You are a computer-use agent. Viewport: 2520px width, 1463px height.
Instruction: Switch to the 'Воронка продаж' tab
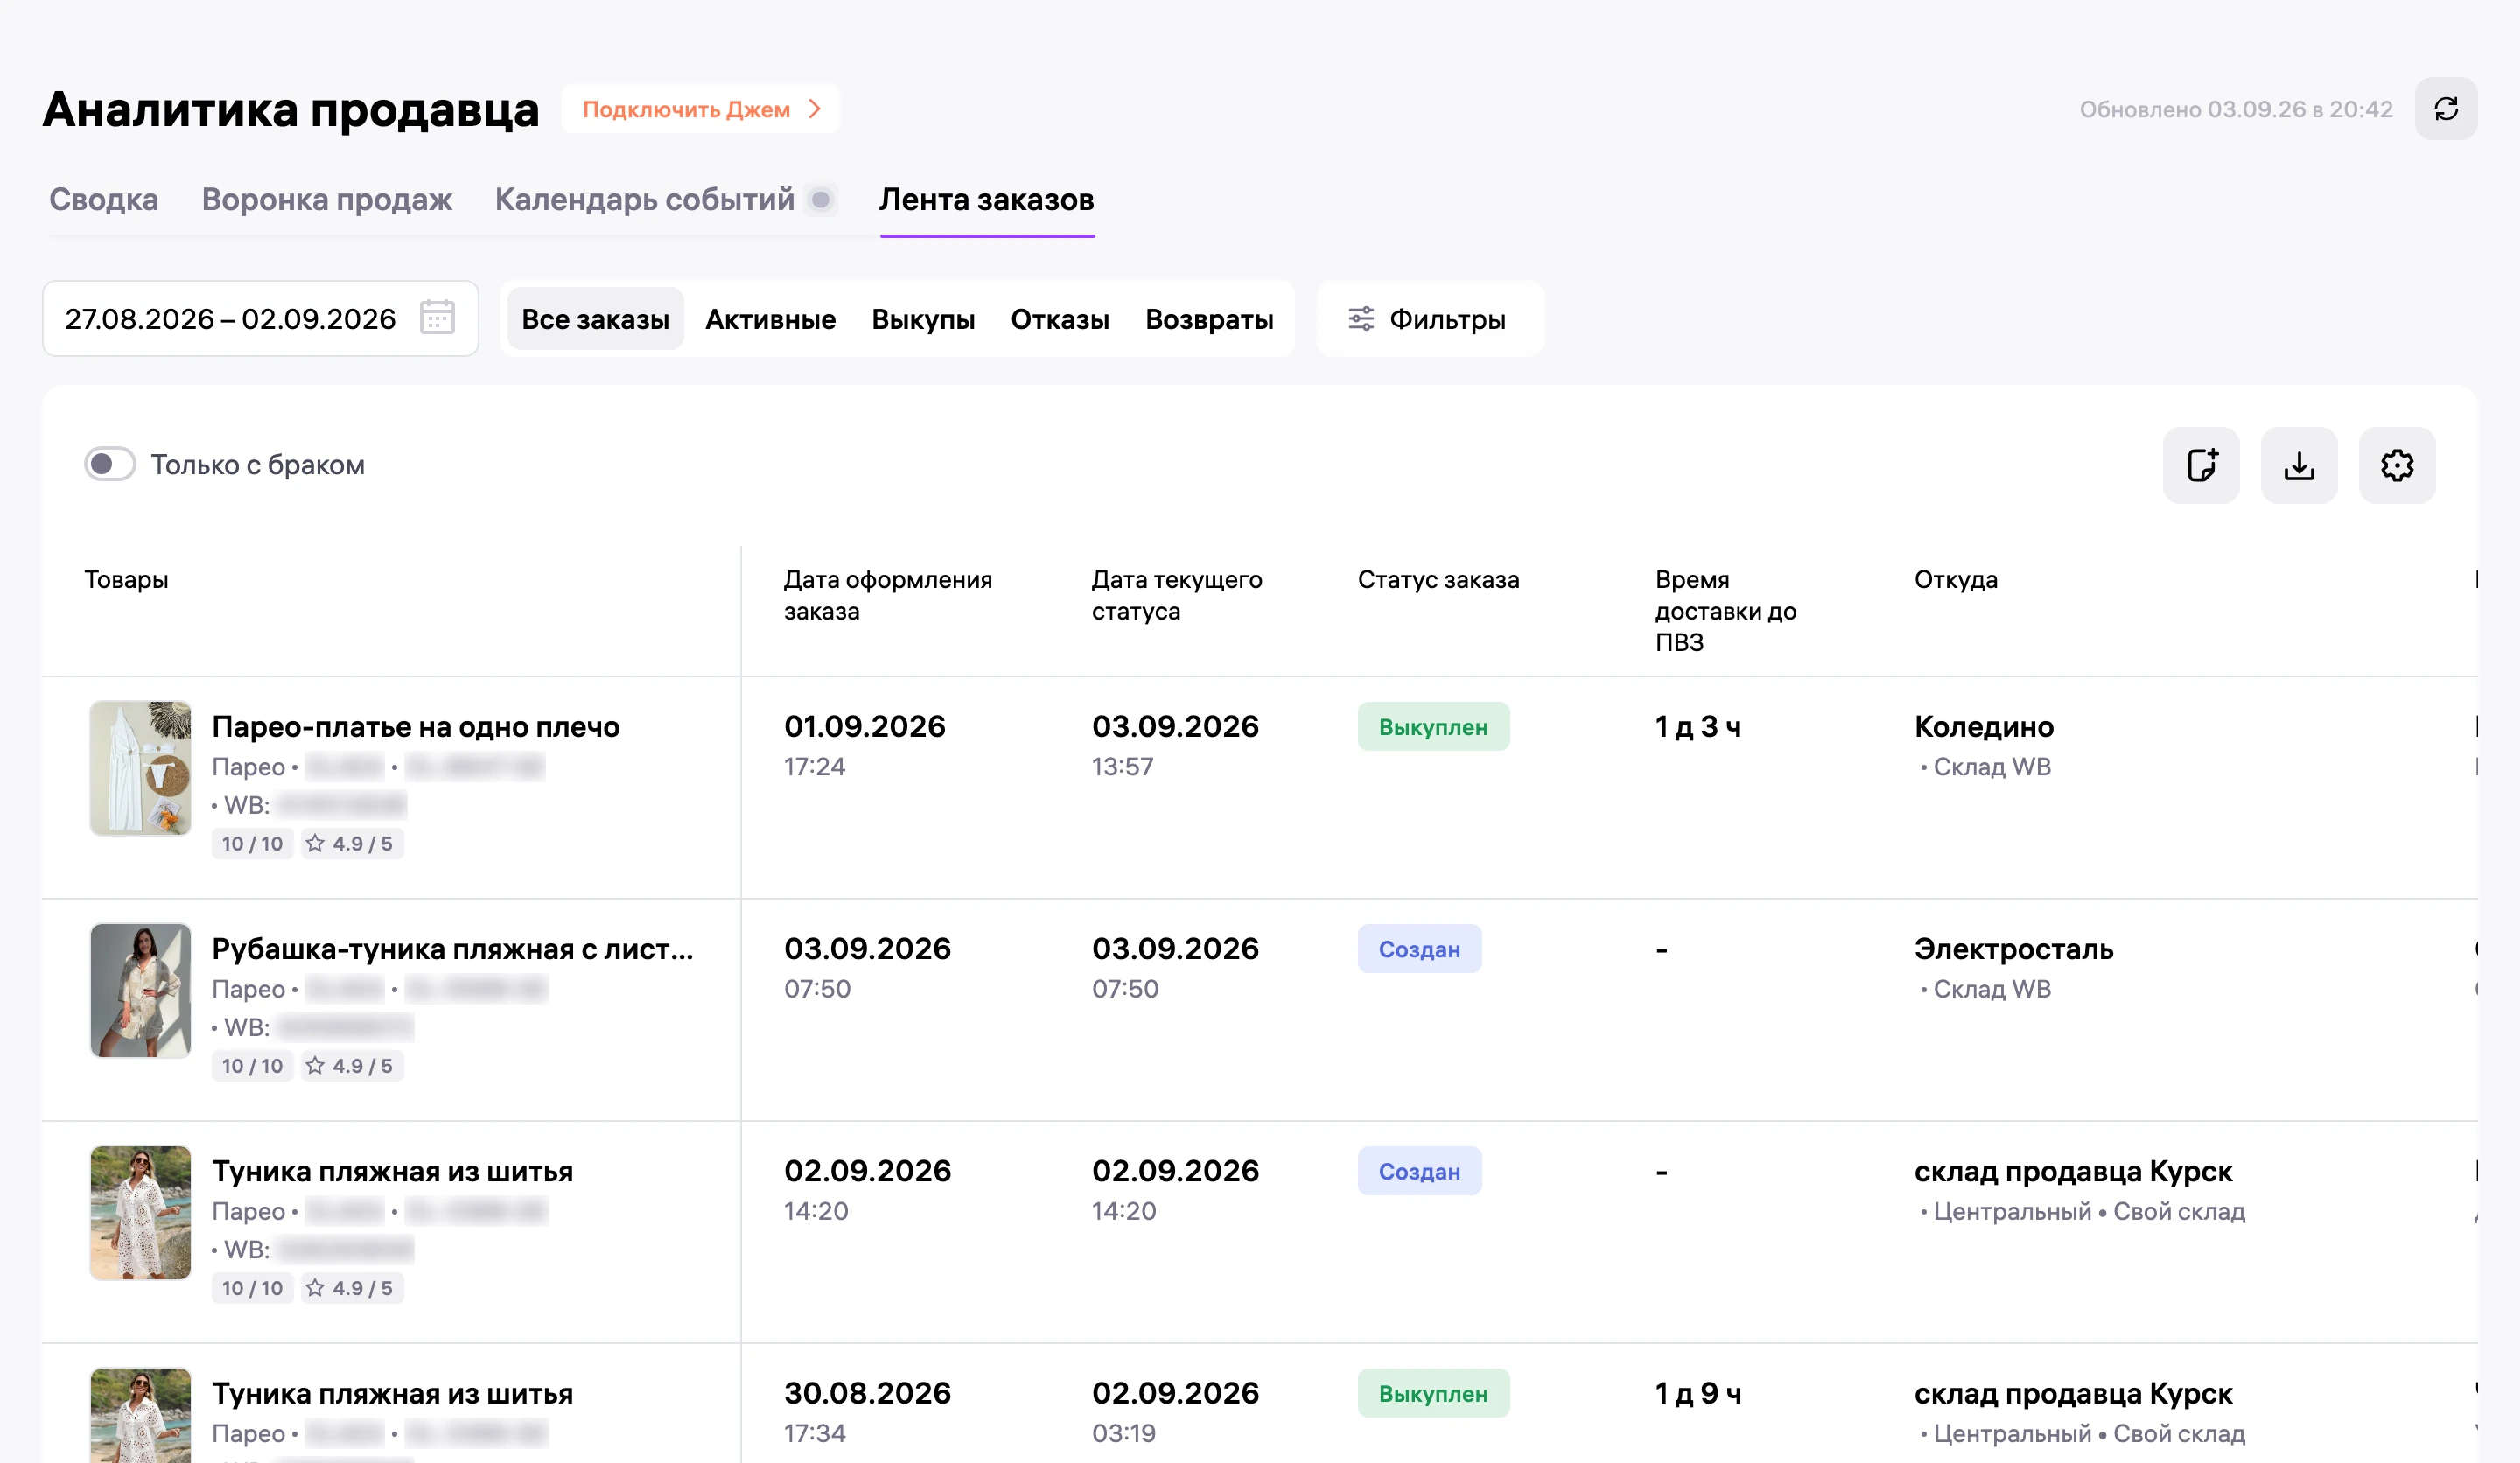pos(327,199)
